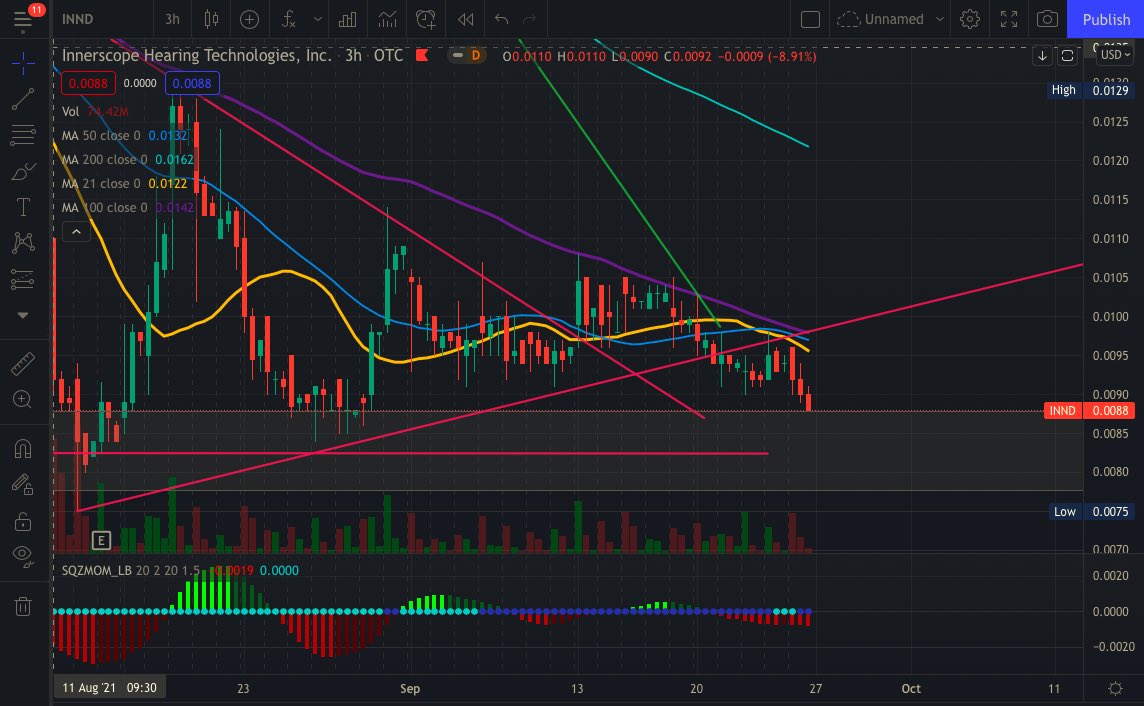Redo the chart action

tap(530, 19)
